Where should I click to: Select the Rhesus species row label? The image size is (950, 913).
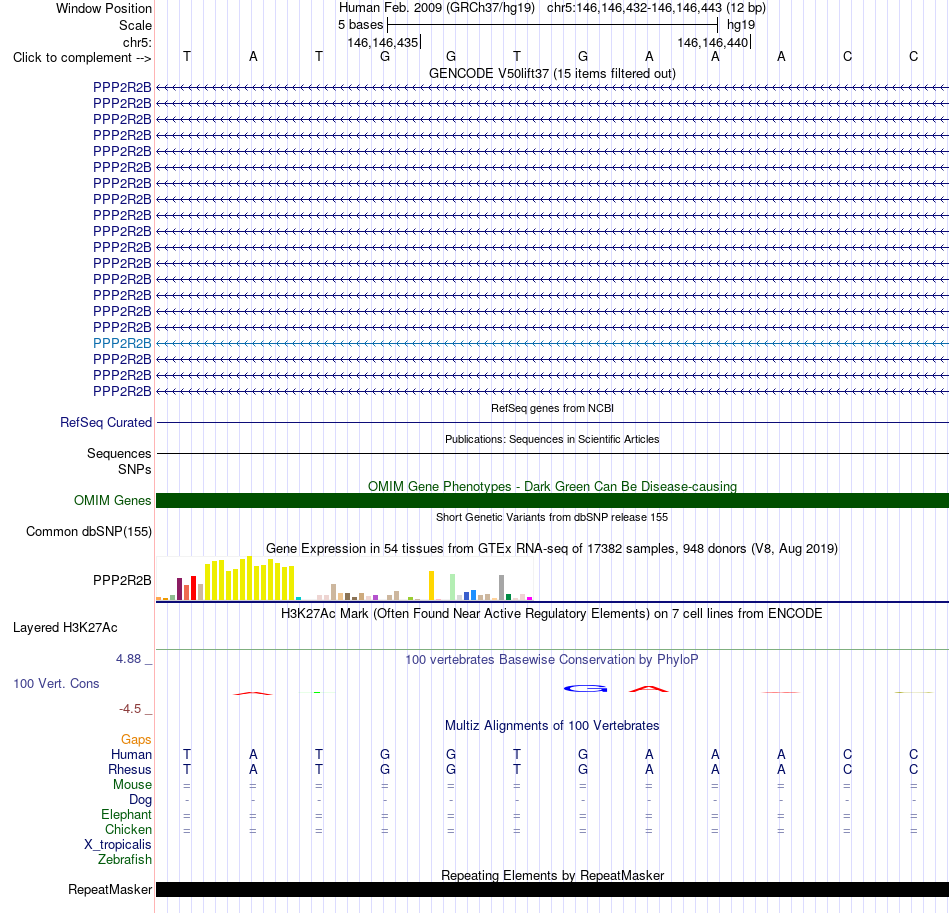tap(130, 769)
